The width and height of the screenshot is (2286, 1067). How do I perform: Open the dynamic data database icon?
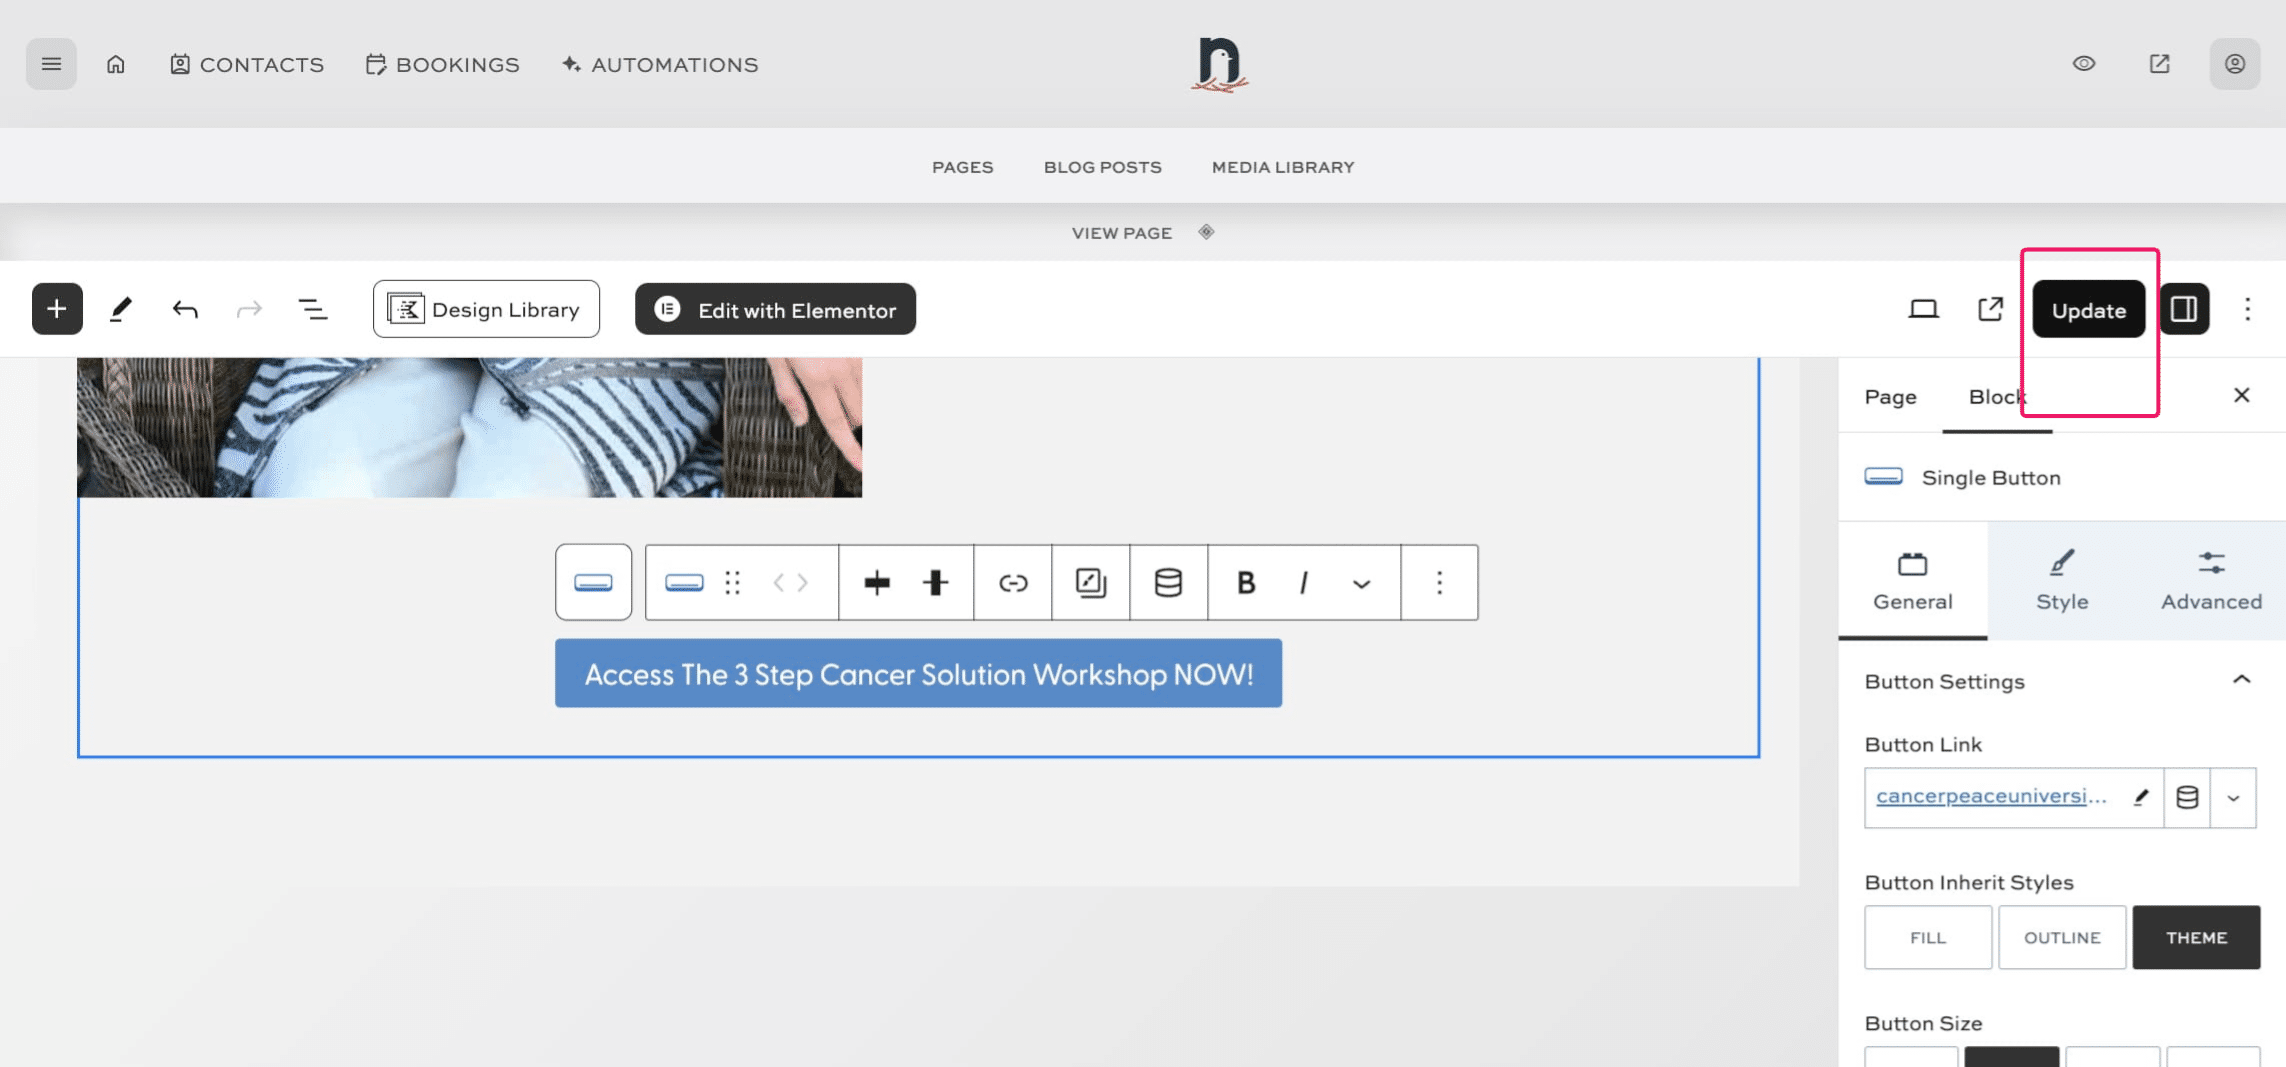point(1167,582)
